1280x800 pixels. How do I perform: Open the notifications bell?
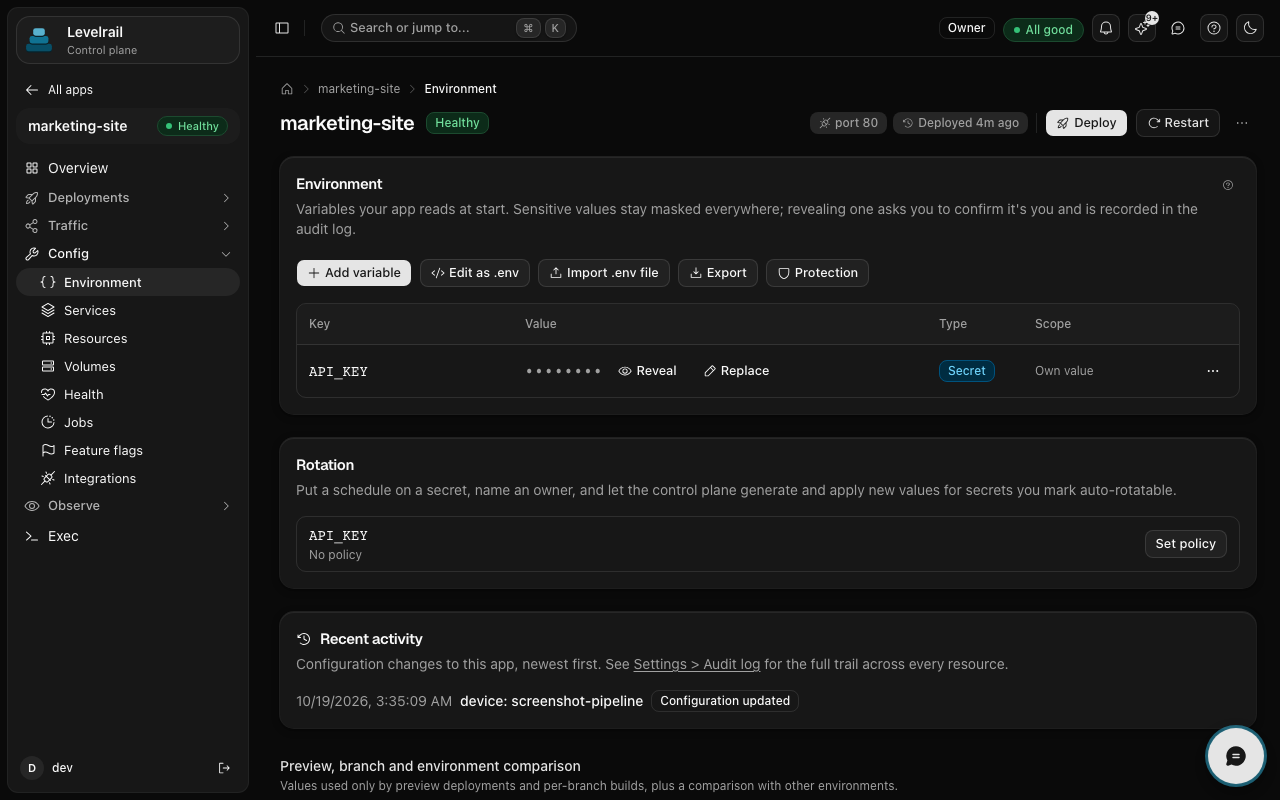click(1106, 28)
